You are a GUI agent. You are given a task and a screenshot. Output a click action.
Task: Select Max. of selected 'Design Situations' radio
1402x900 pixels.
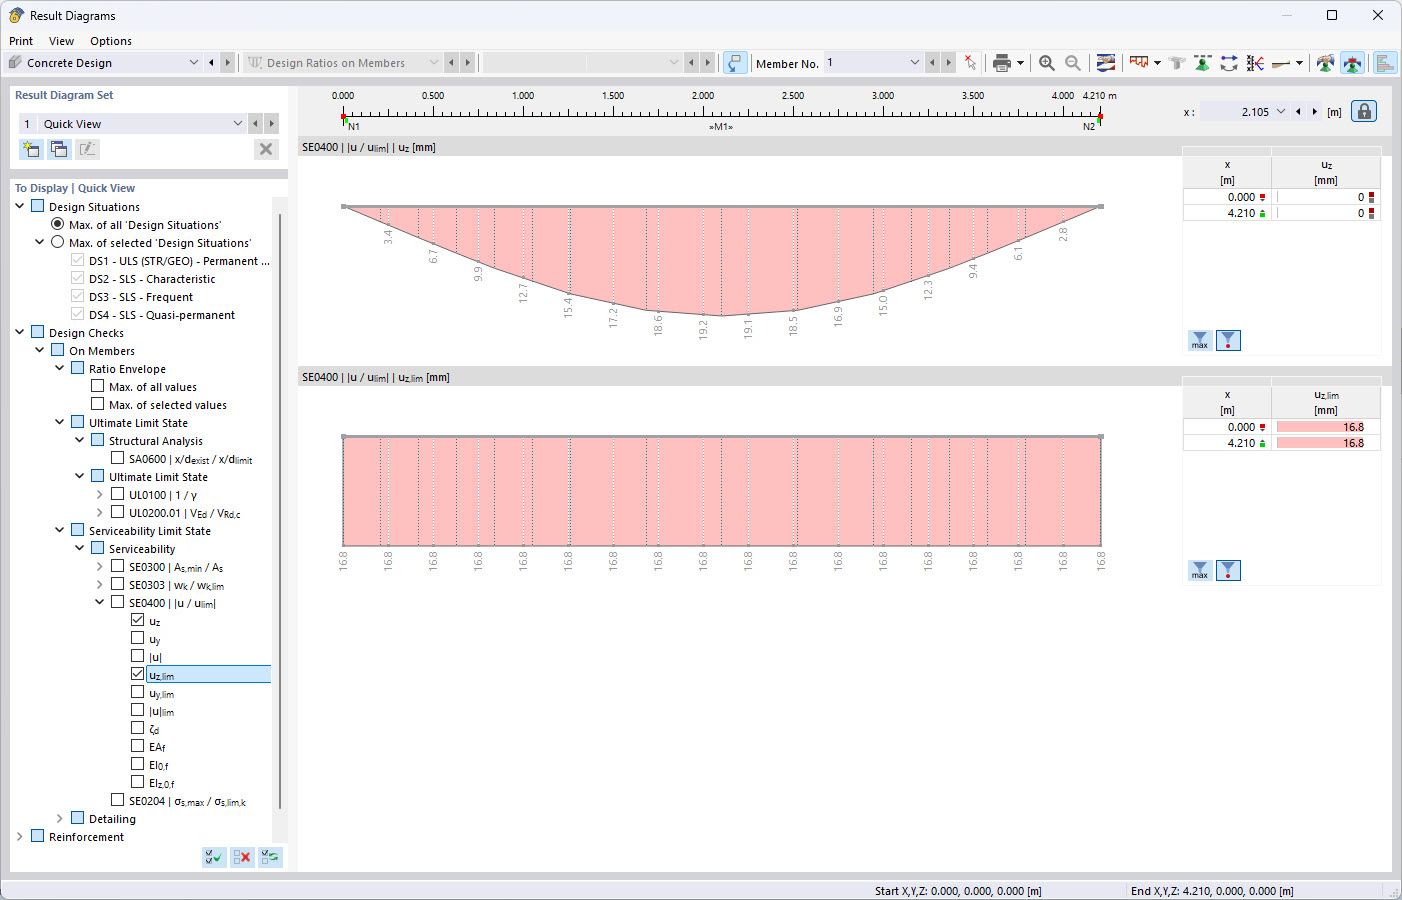(x=58, y=242)
